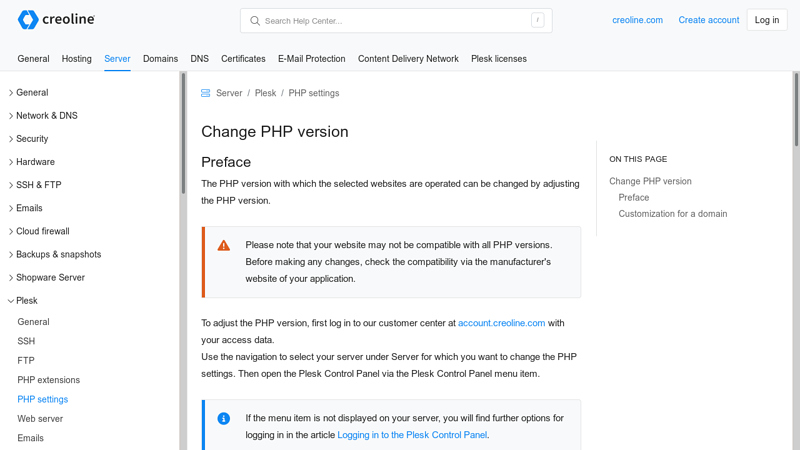Click the server breadcrumb icon
The height and width of the screenshot is (450, 800).
tap(206, 93)
